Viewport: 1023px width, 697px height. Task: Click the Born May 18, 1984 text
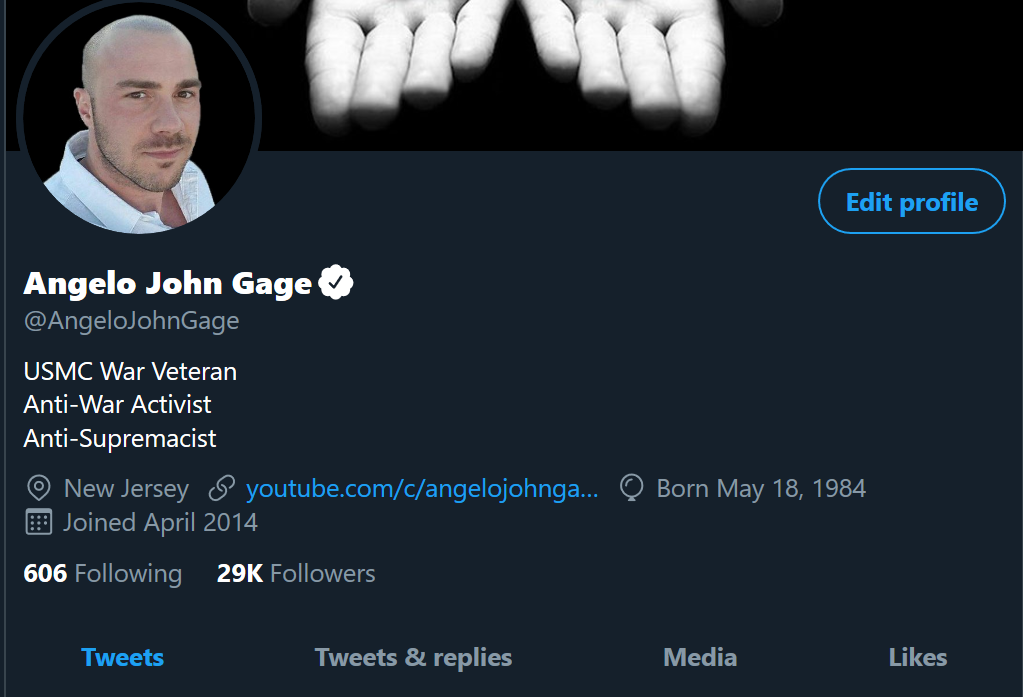pos(761,489)
